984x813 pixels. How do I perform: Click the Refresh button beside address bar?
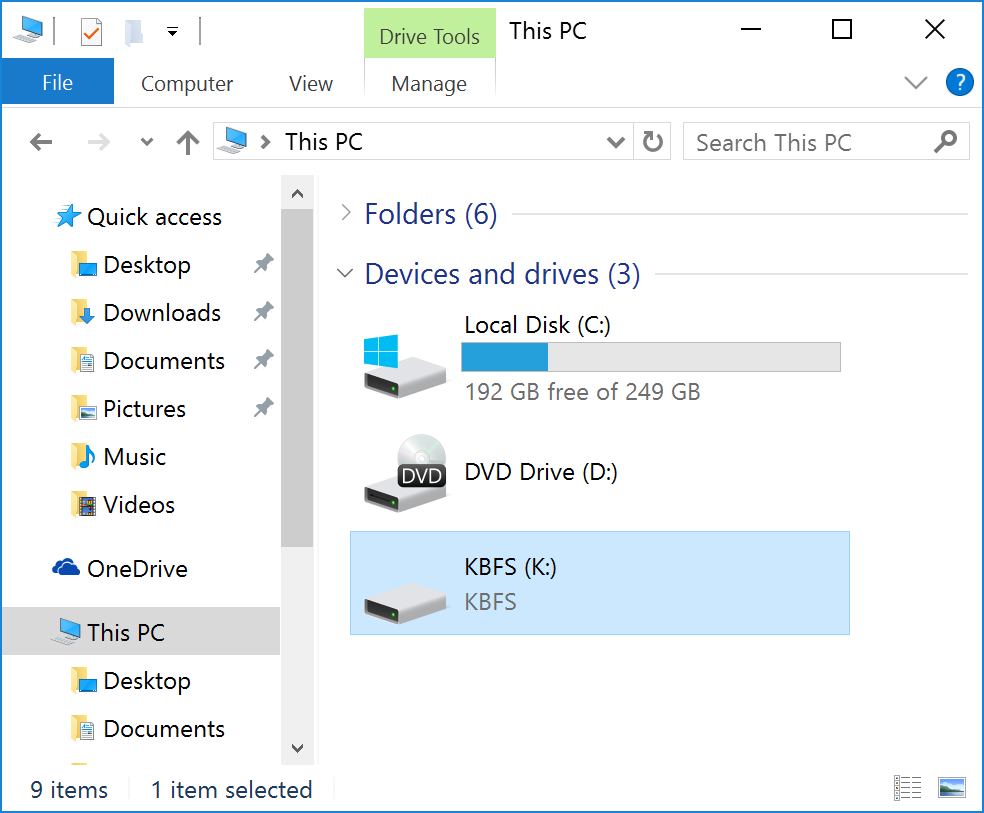point(653,142)
